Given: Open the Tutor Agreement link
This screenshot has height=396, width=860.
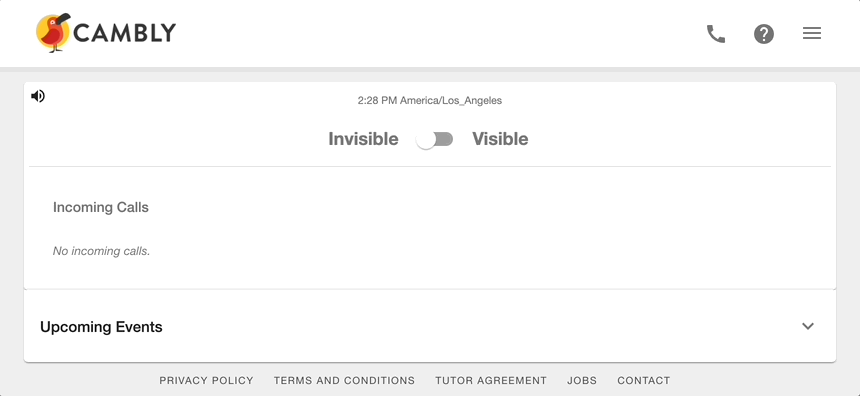Looking at the screenshot, I should click(x=491, y=380).
